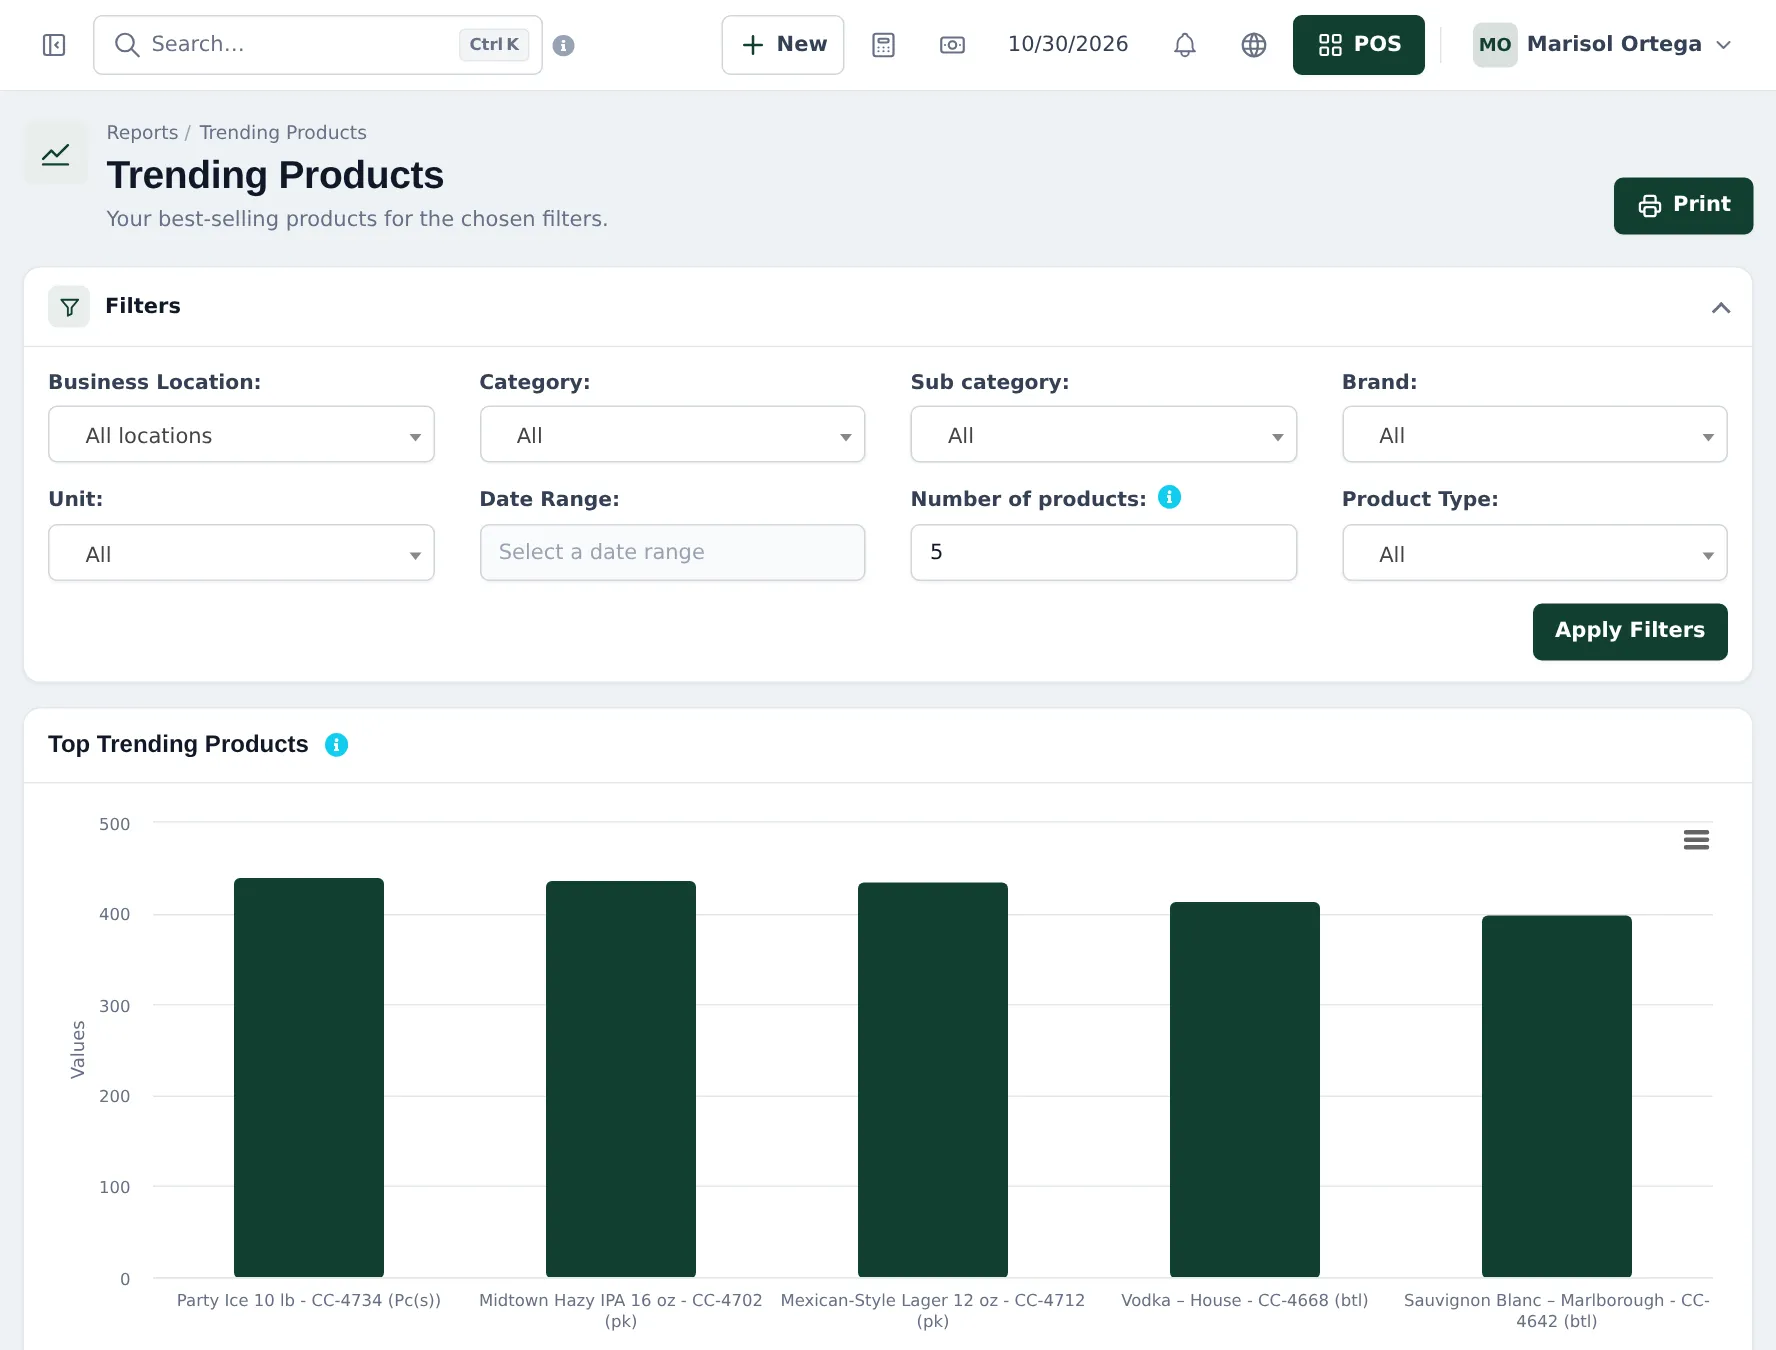Show Top Trending Products info icon
The height and width of the screenshot is (1350, 1776).
(x=336, y=745)
